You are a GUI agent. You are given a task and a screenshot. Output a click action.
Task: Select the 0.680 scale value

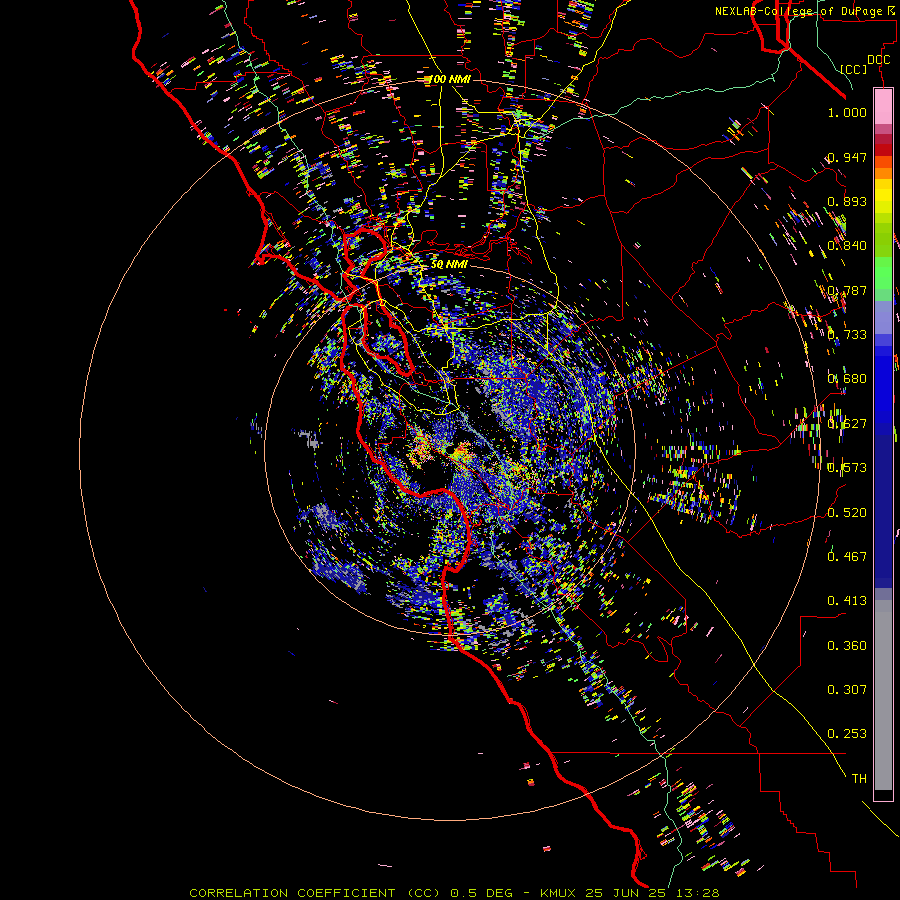click(847, 379)
